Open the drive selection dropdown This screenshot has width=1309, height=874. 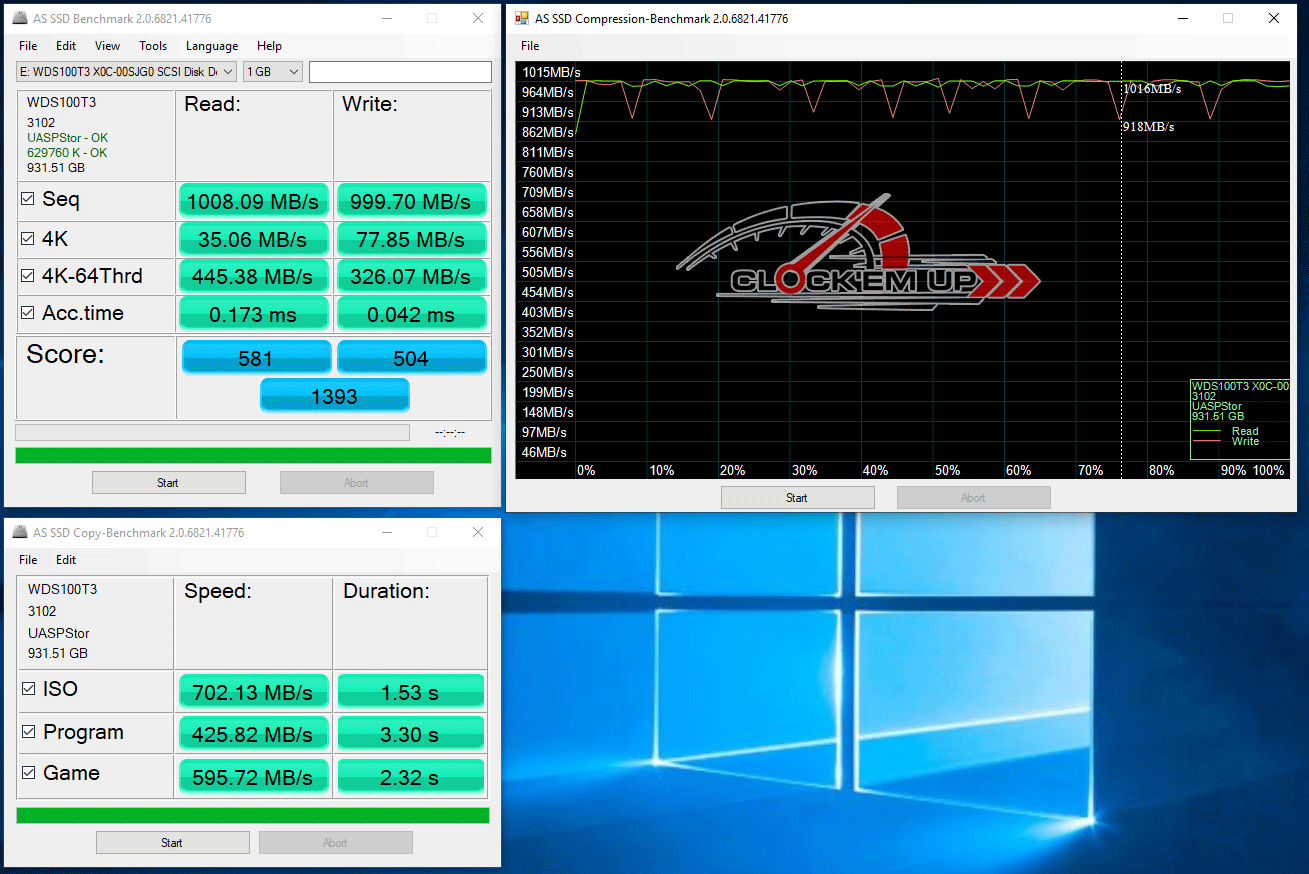(x=127, y=72)
